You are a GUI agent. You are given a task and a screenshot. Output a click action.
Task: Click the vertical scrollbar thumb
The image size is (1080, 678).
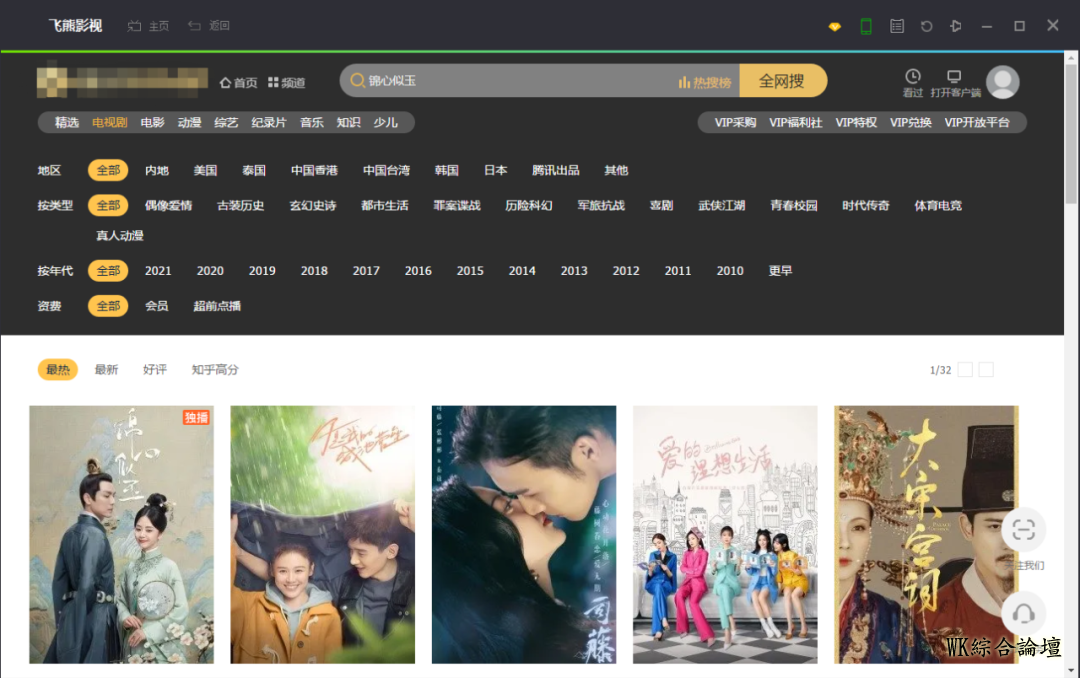click(1071, 134)
